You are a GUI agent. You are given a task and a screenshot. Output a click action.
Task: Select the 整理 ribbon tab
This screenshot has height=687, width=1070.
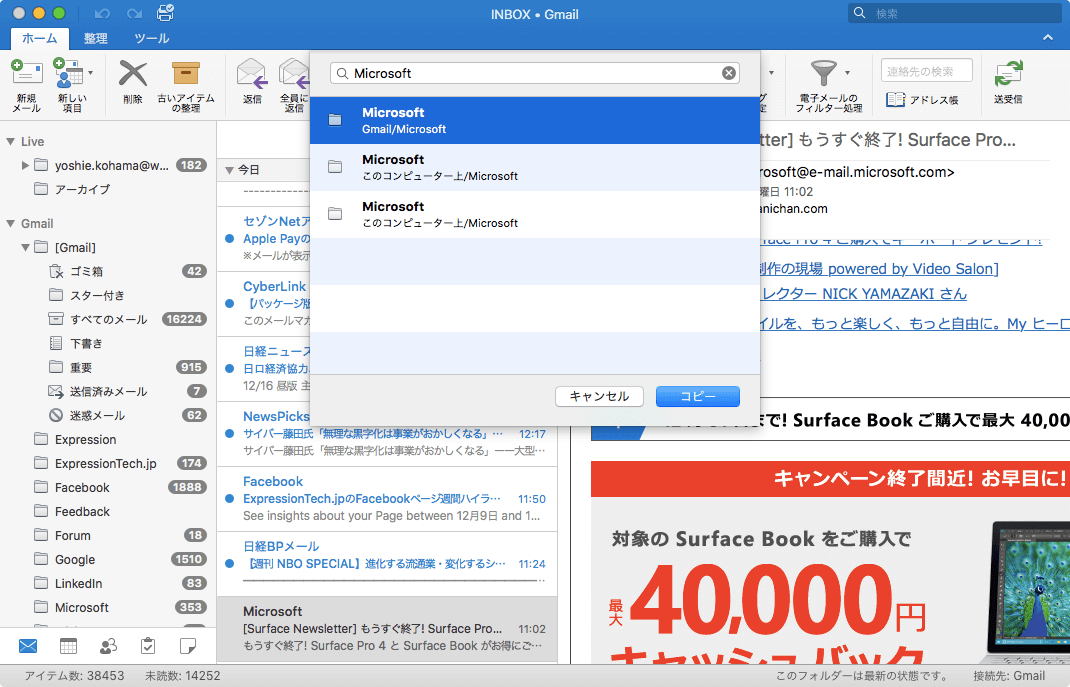click(x=96, y=38)
